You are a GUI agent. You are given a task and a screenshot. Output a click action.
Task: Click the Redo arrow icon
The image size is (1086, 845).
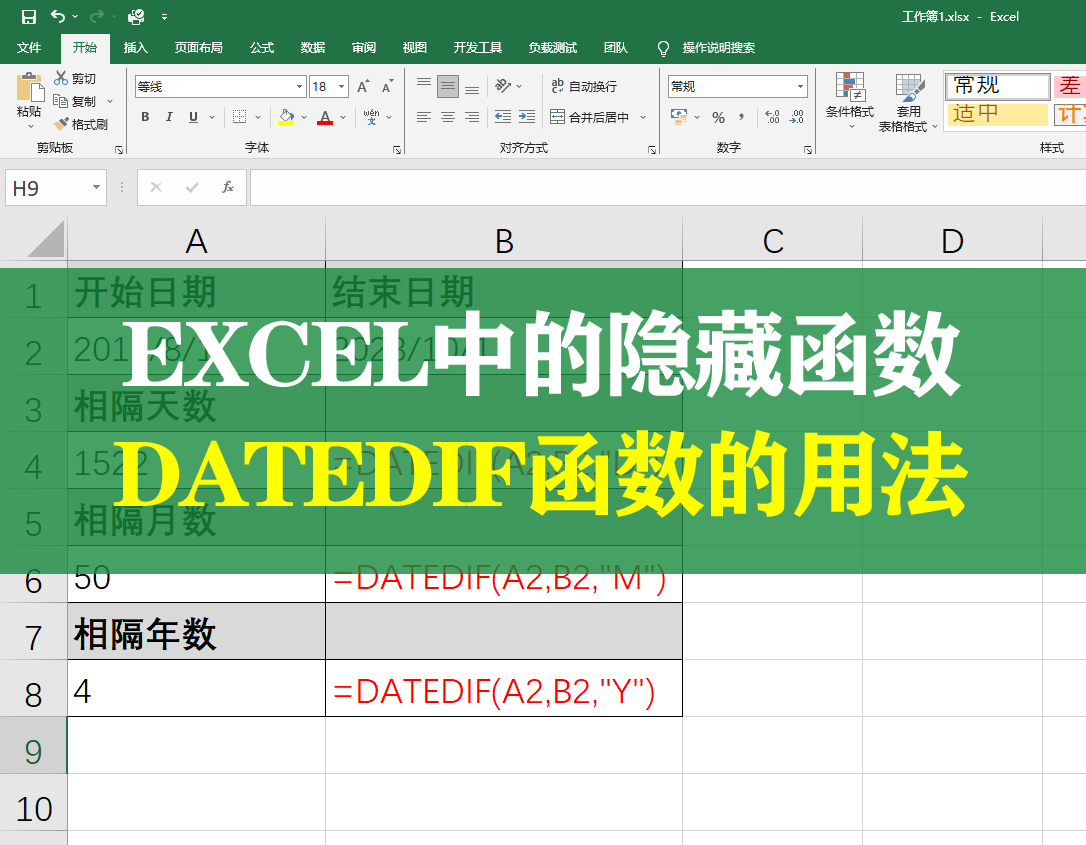(96, 16)
